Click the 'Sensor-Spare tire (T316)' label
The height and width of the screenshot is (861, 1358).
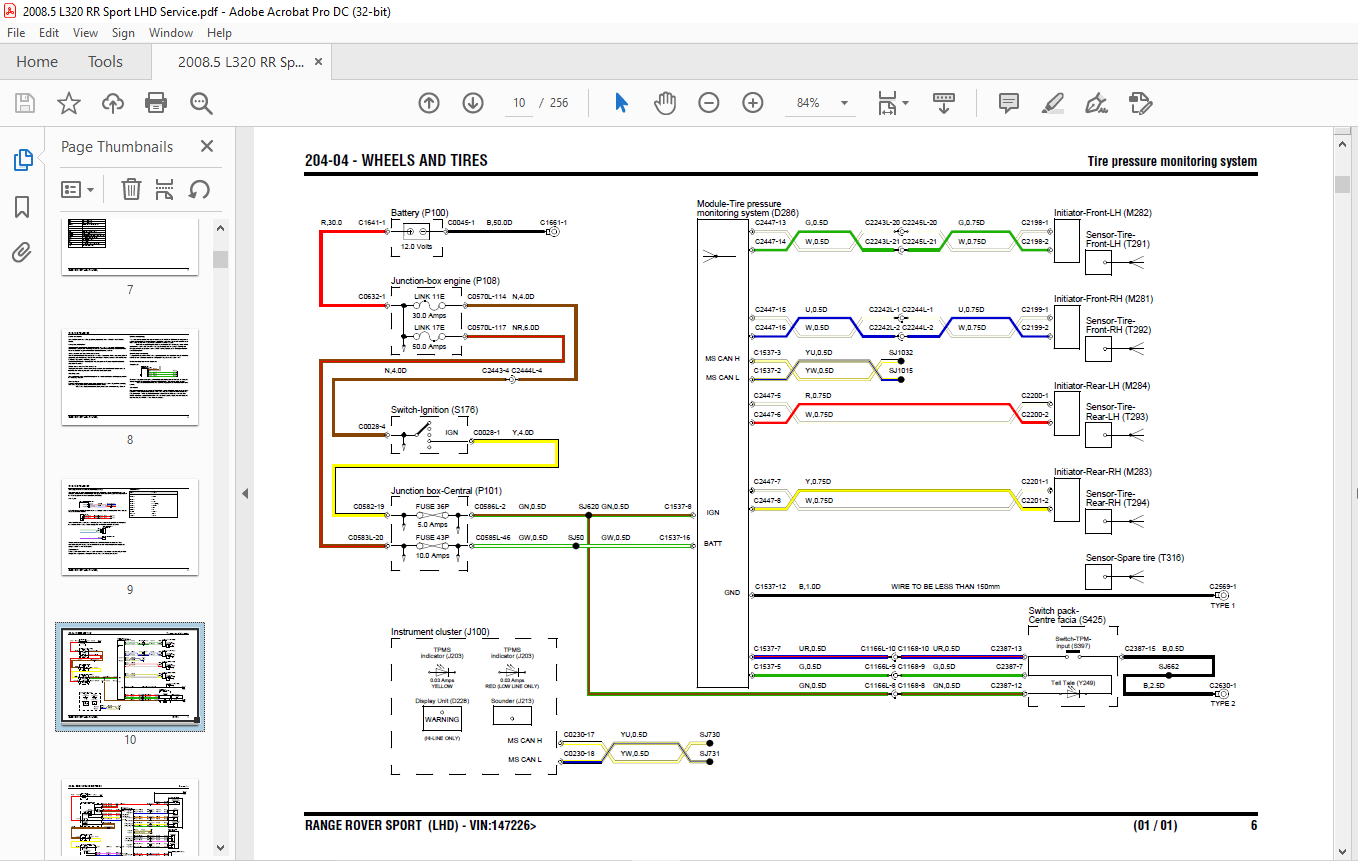tap(1135, 558)
